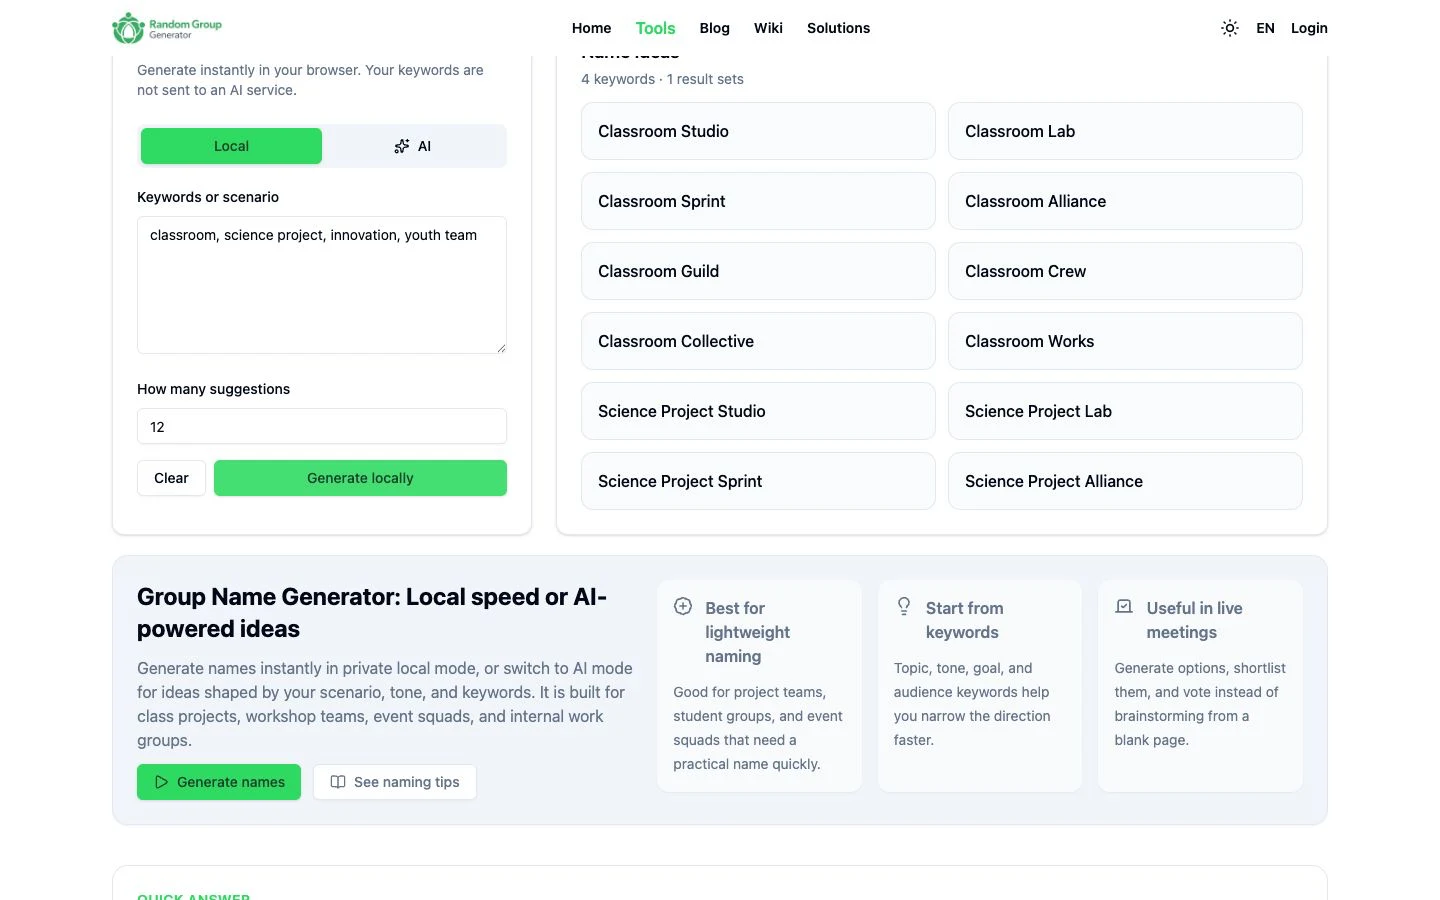Click the Group Name Generator heading
This screenshot has width=1440, height=900.
[x=372, y=612]
